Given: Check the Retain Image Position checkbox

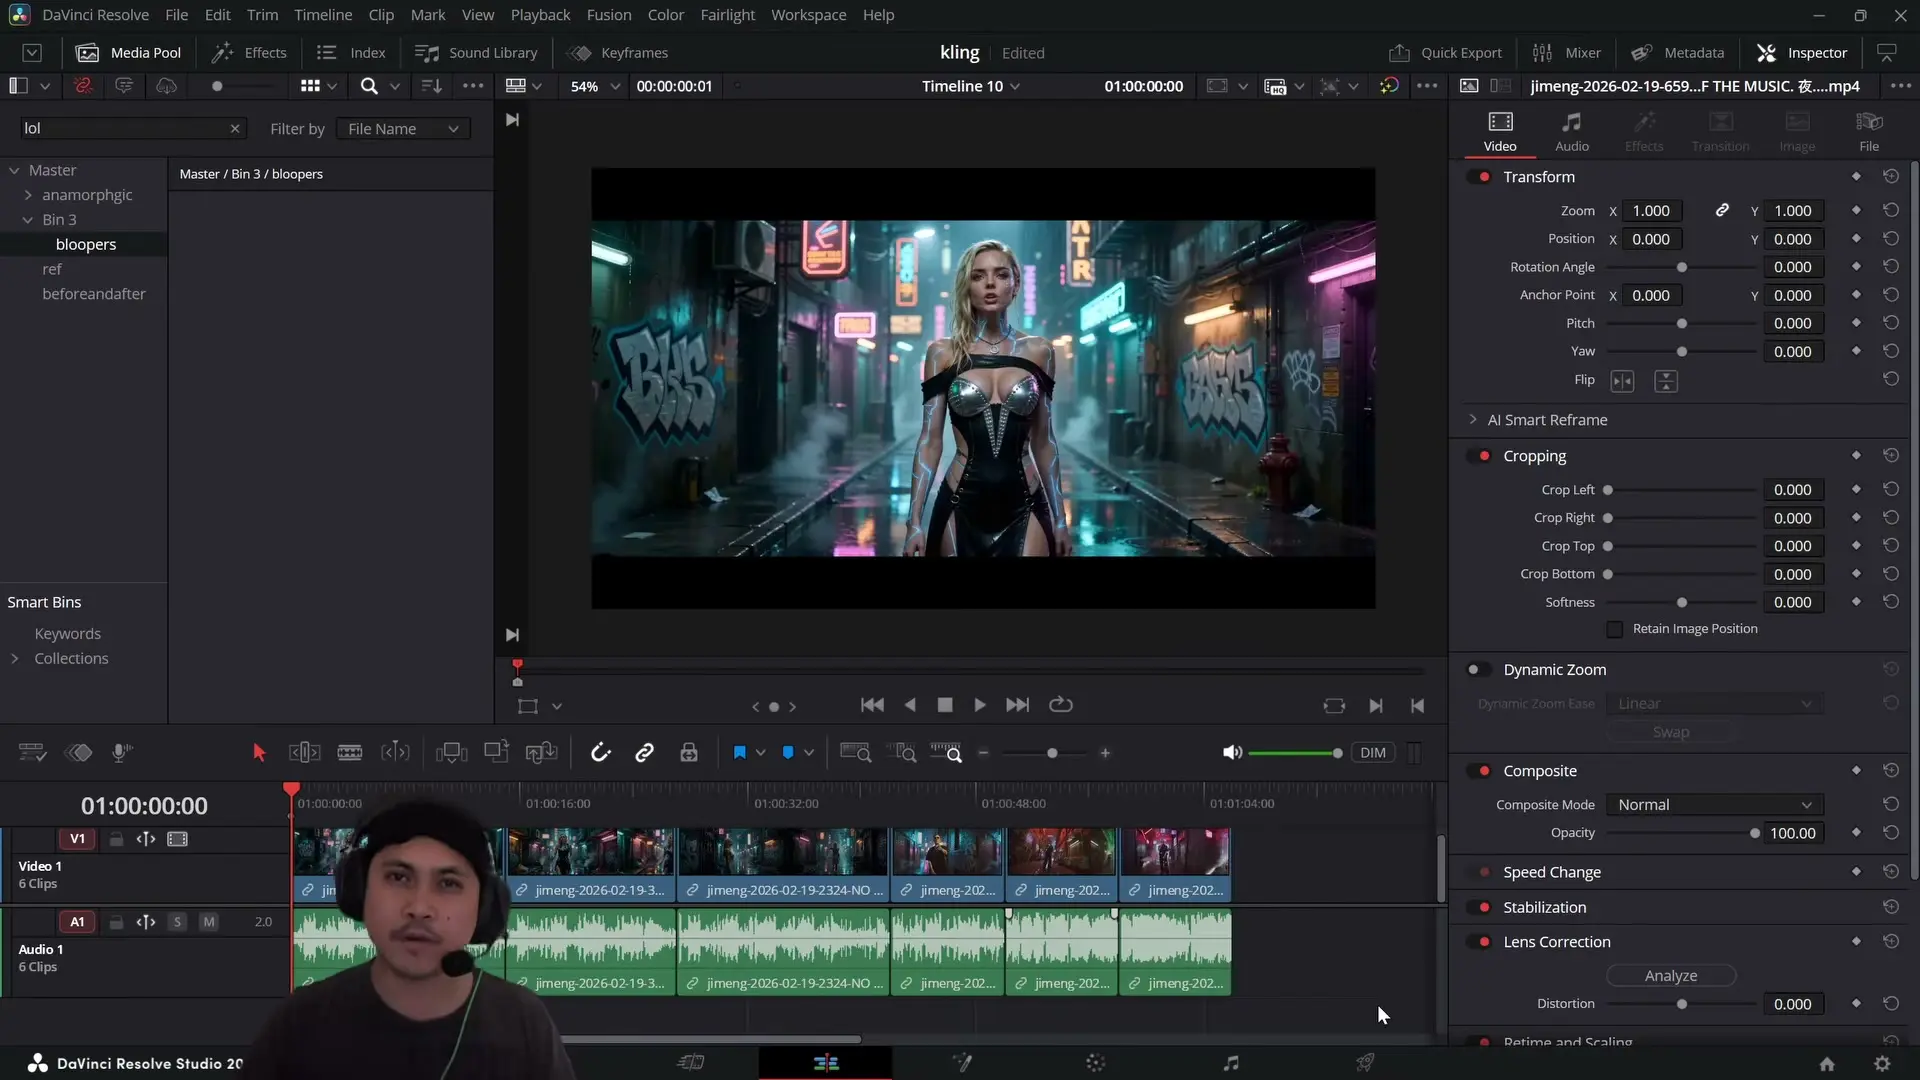Looking at the screenshot, I should click(x=1616, y=629).
